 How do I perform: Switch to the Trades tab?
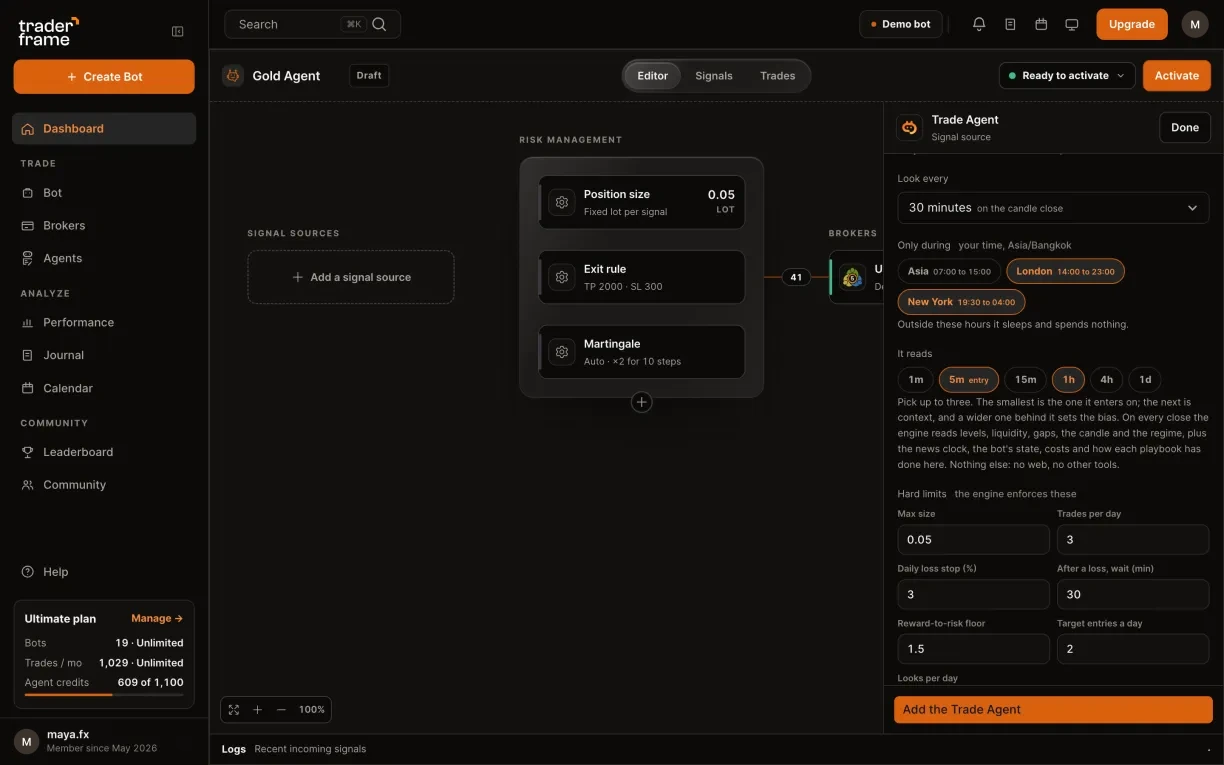(778, 76)
